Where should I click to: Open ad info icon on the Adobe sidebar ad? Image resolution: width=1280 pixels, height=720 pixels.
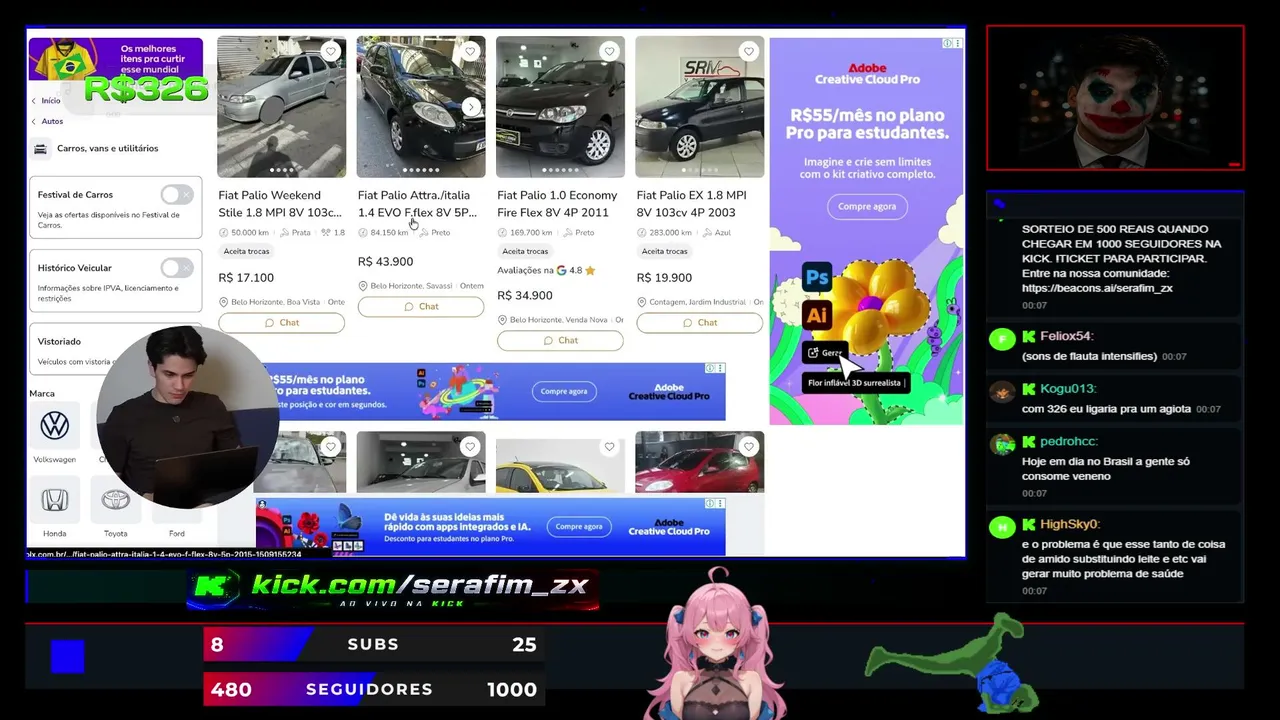(948, 44)
